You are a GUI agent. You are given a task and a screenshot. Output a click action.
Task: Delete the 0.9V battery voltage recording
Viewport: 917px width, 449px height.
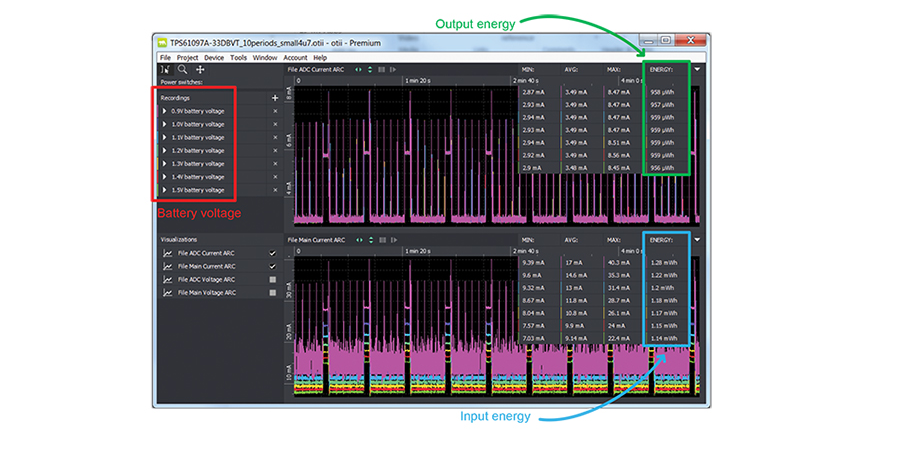tap(275, 111)
